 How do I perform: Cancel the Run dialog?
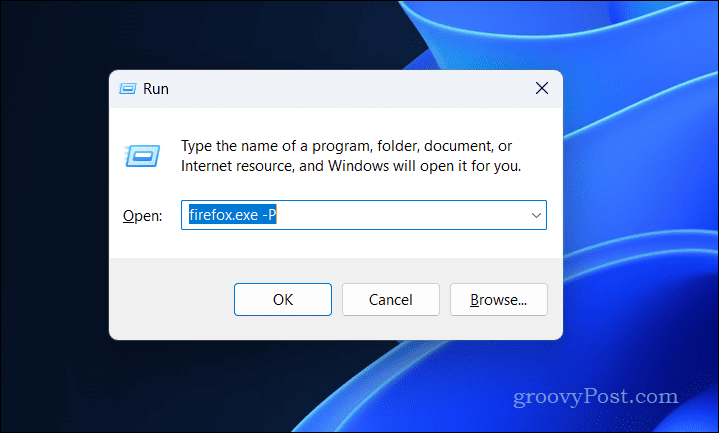coord(391,300)
